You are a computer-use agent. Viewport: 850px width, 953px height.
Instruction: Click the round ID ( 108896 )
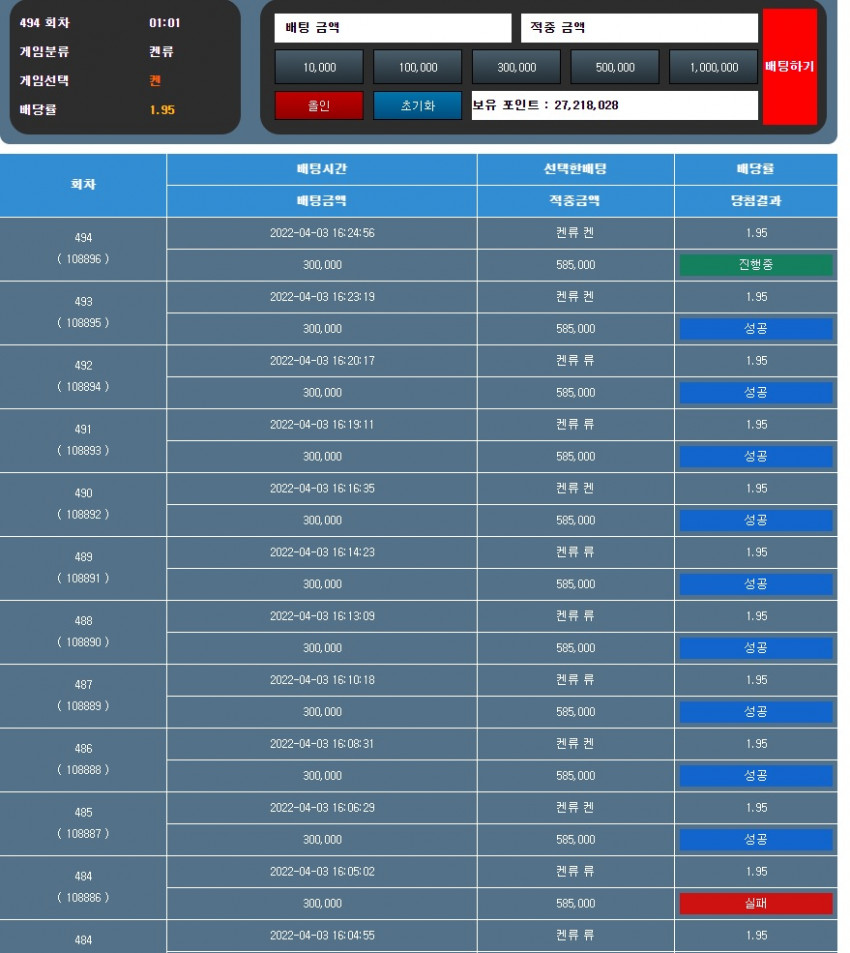83,259
